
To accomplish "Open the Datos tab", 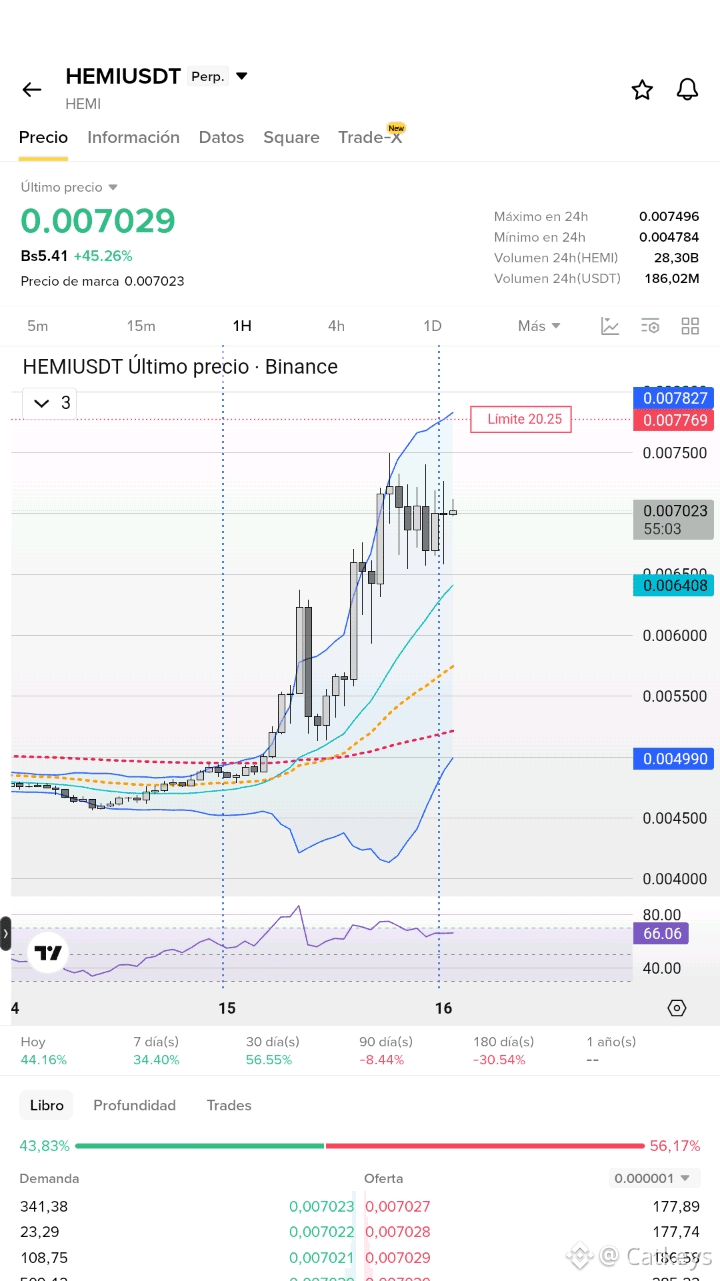I will [x=221, y=137].
